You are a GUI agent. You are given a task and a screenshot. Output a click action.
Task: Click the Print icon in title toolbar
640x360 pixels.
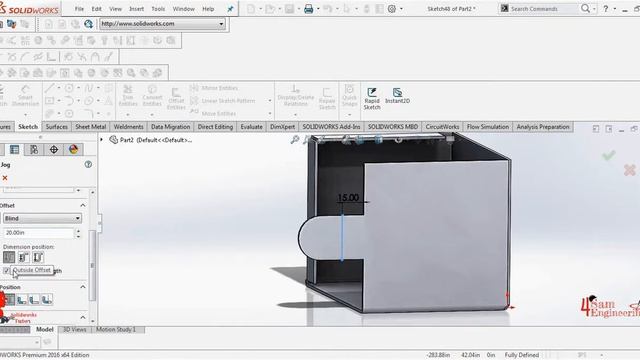309,9
